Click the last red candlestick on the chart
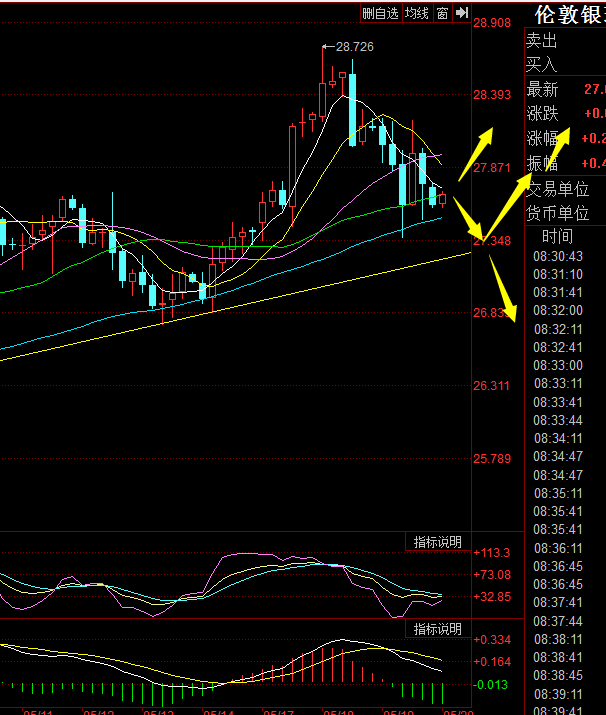Viewport: 606px width, 715px height. click(x=442, y=199)
